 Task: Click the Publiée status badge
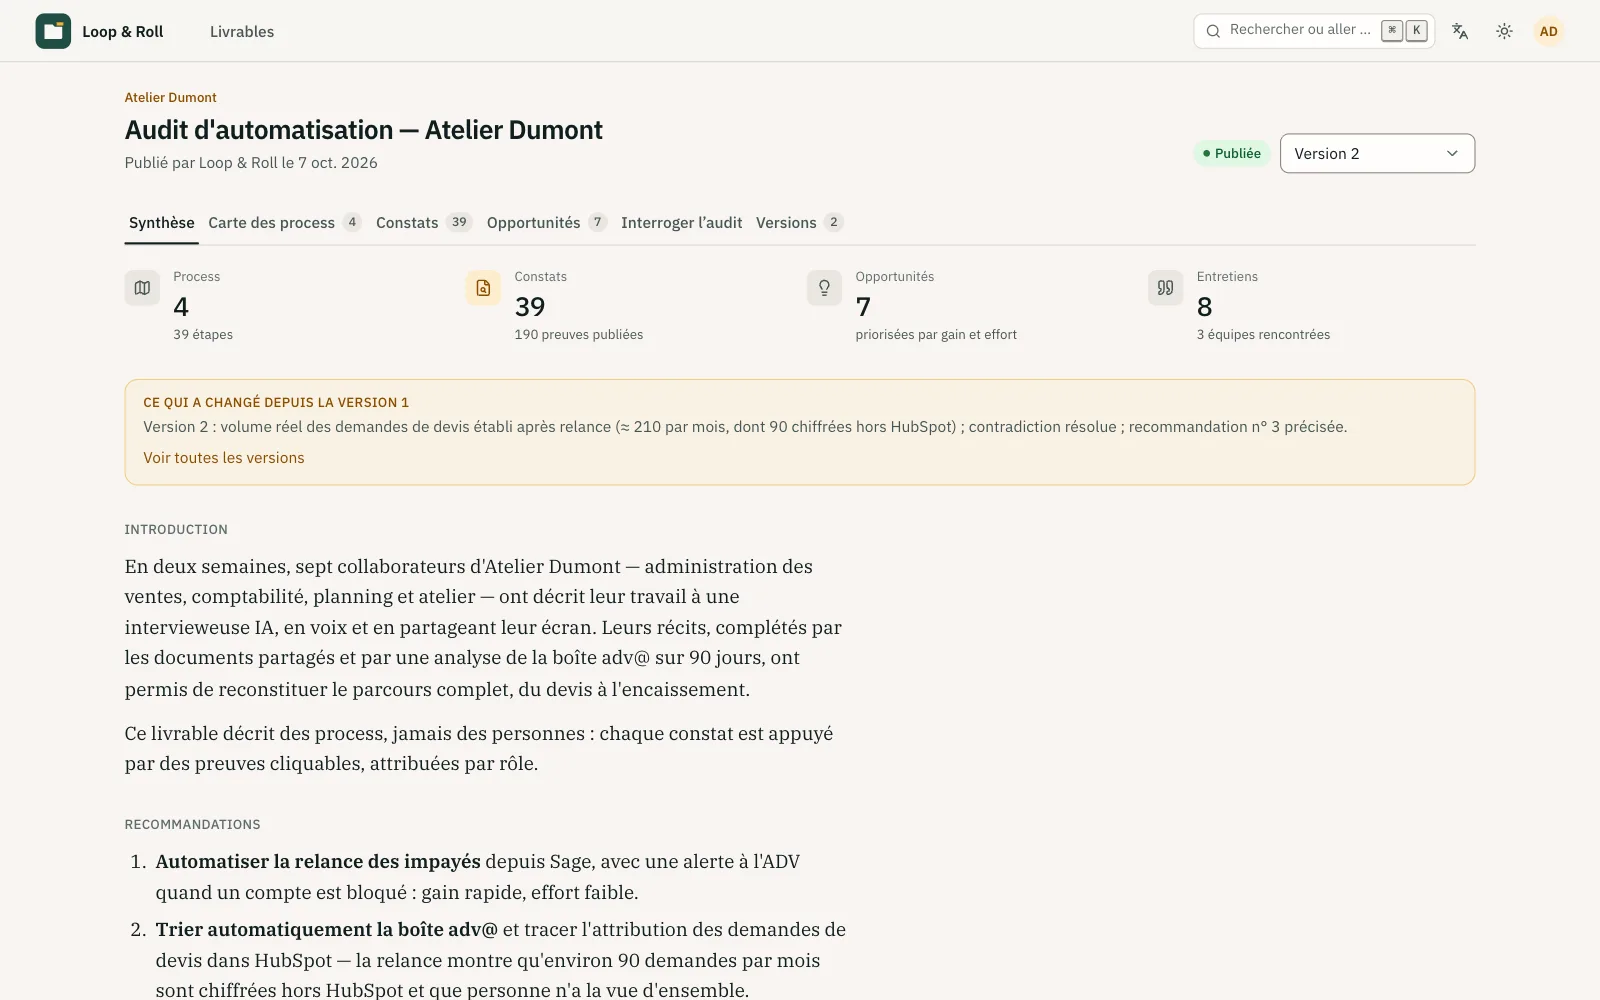[1232, 153]
